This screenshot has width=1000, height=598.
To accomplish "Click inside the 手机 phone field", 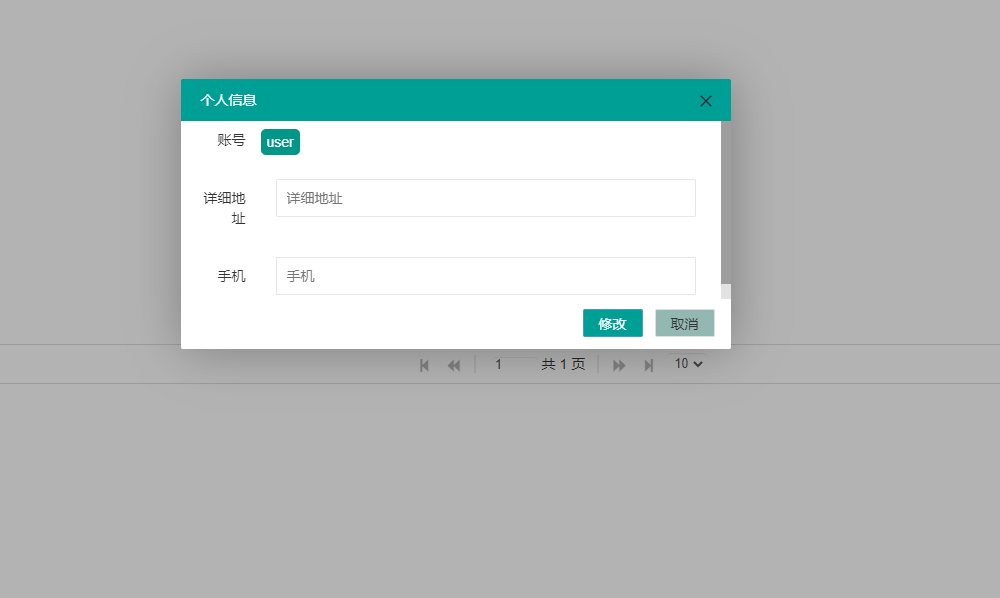I will point(485,276).
